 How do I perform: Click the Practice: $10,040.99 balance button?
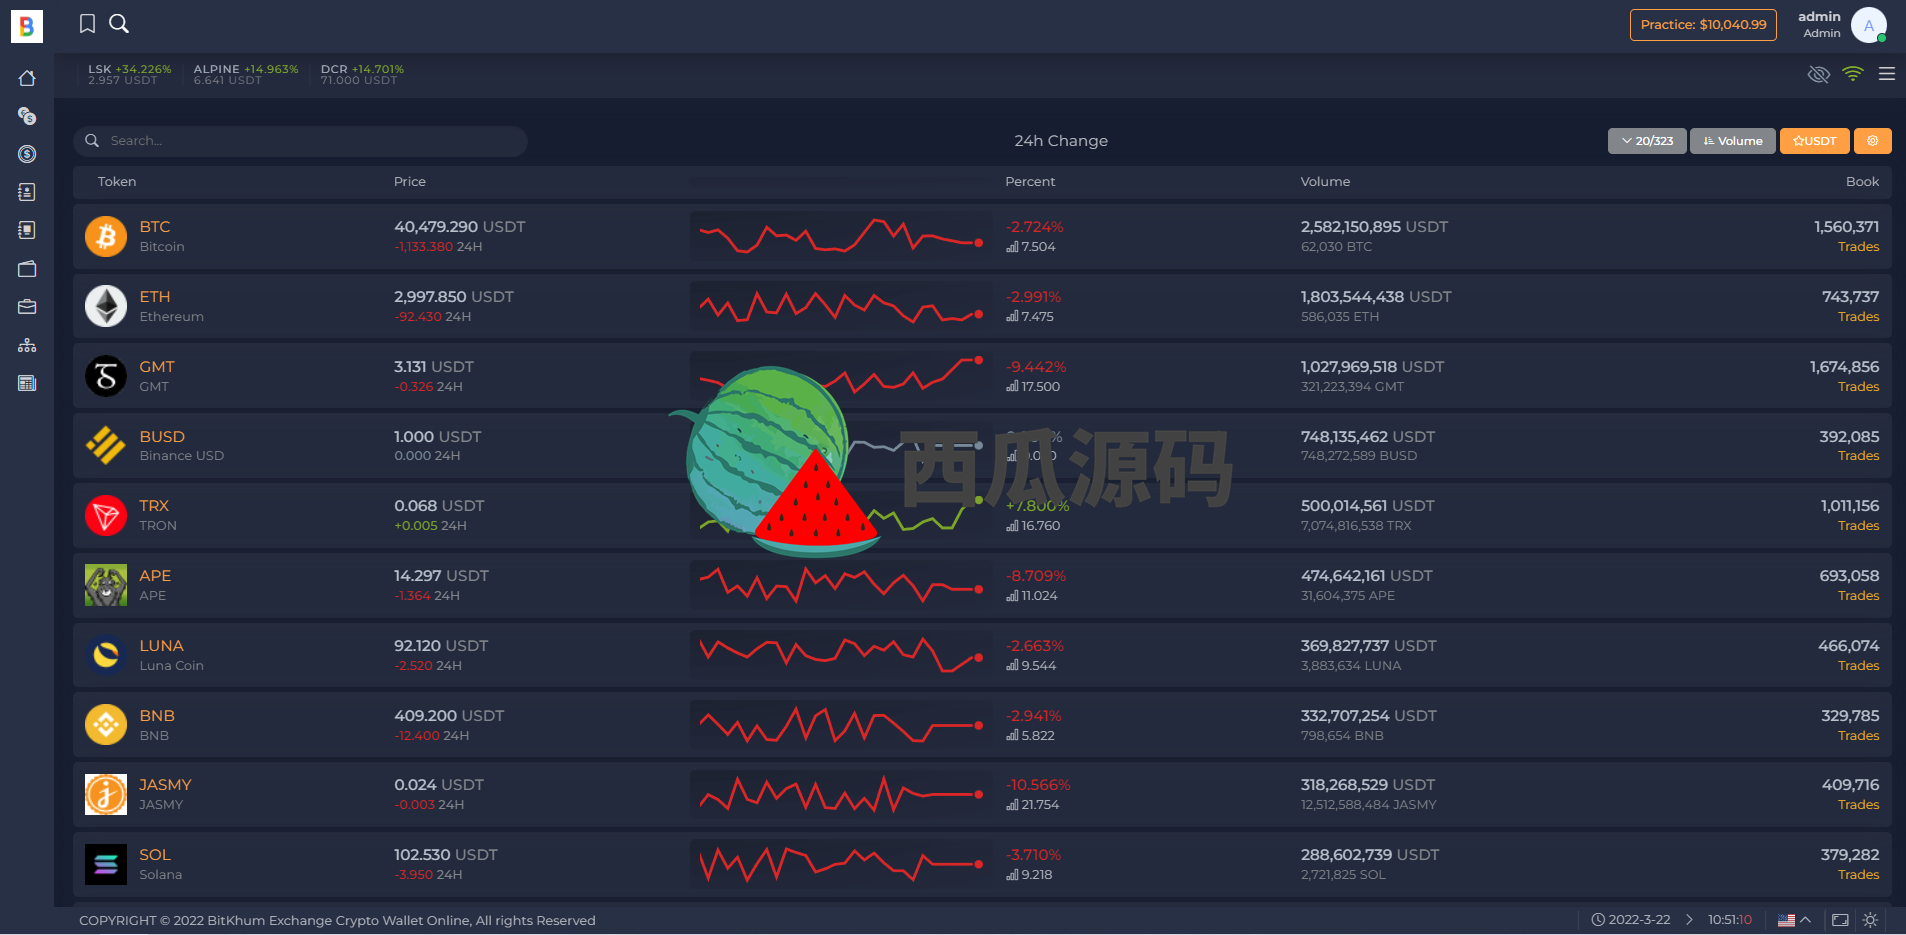[1703, 25]
